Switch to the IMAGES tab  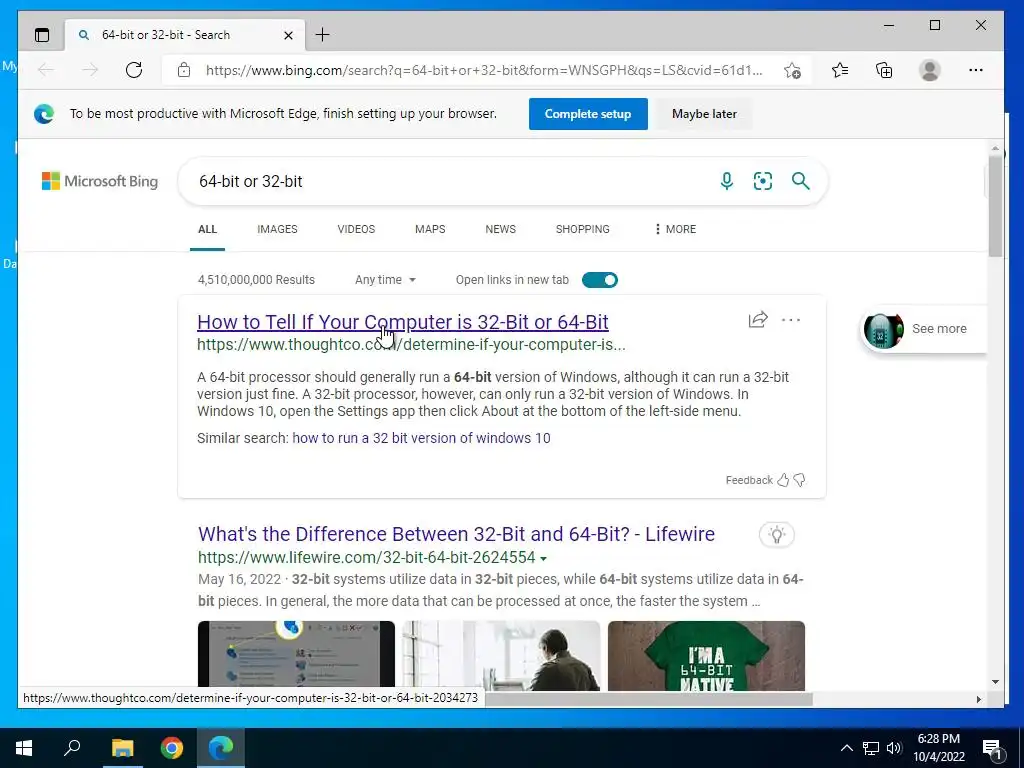(x=277, y=229)
